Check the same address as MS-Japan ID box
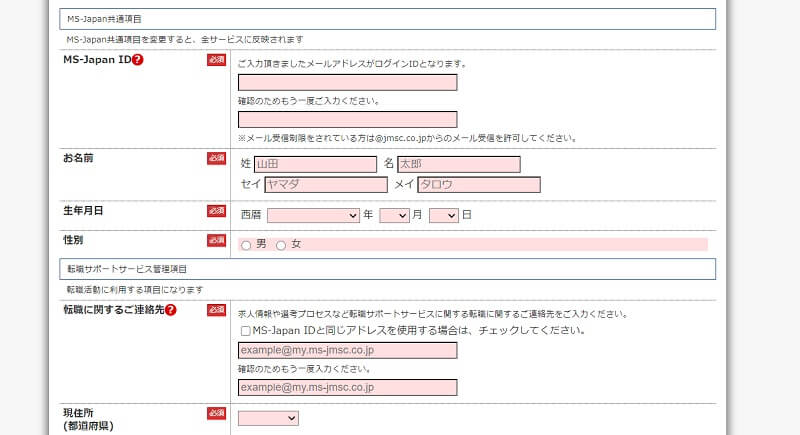This screenshot has height=435, width=800. 246,330
